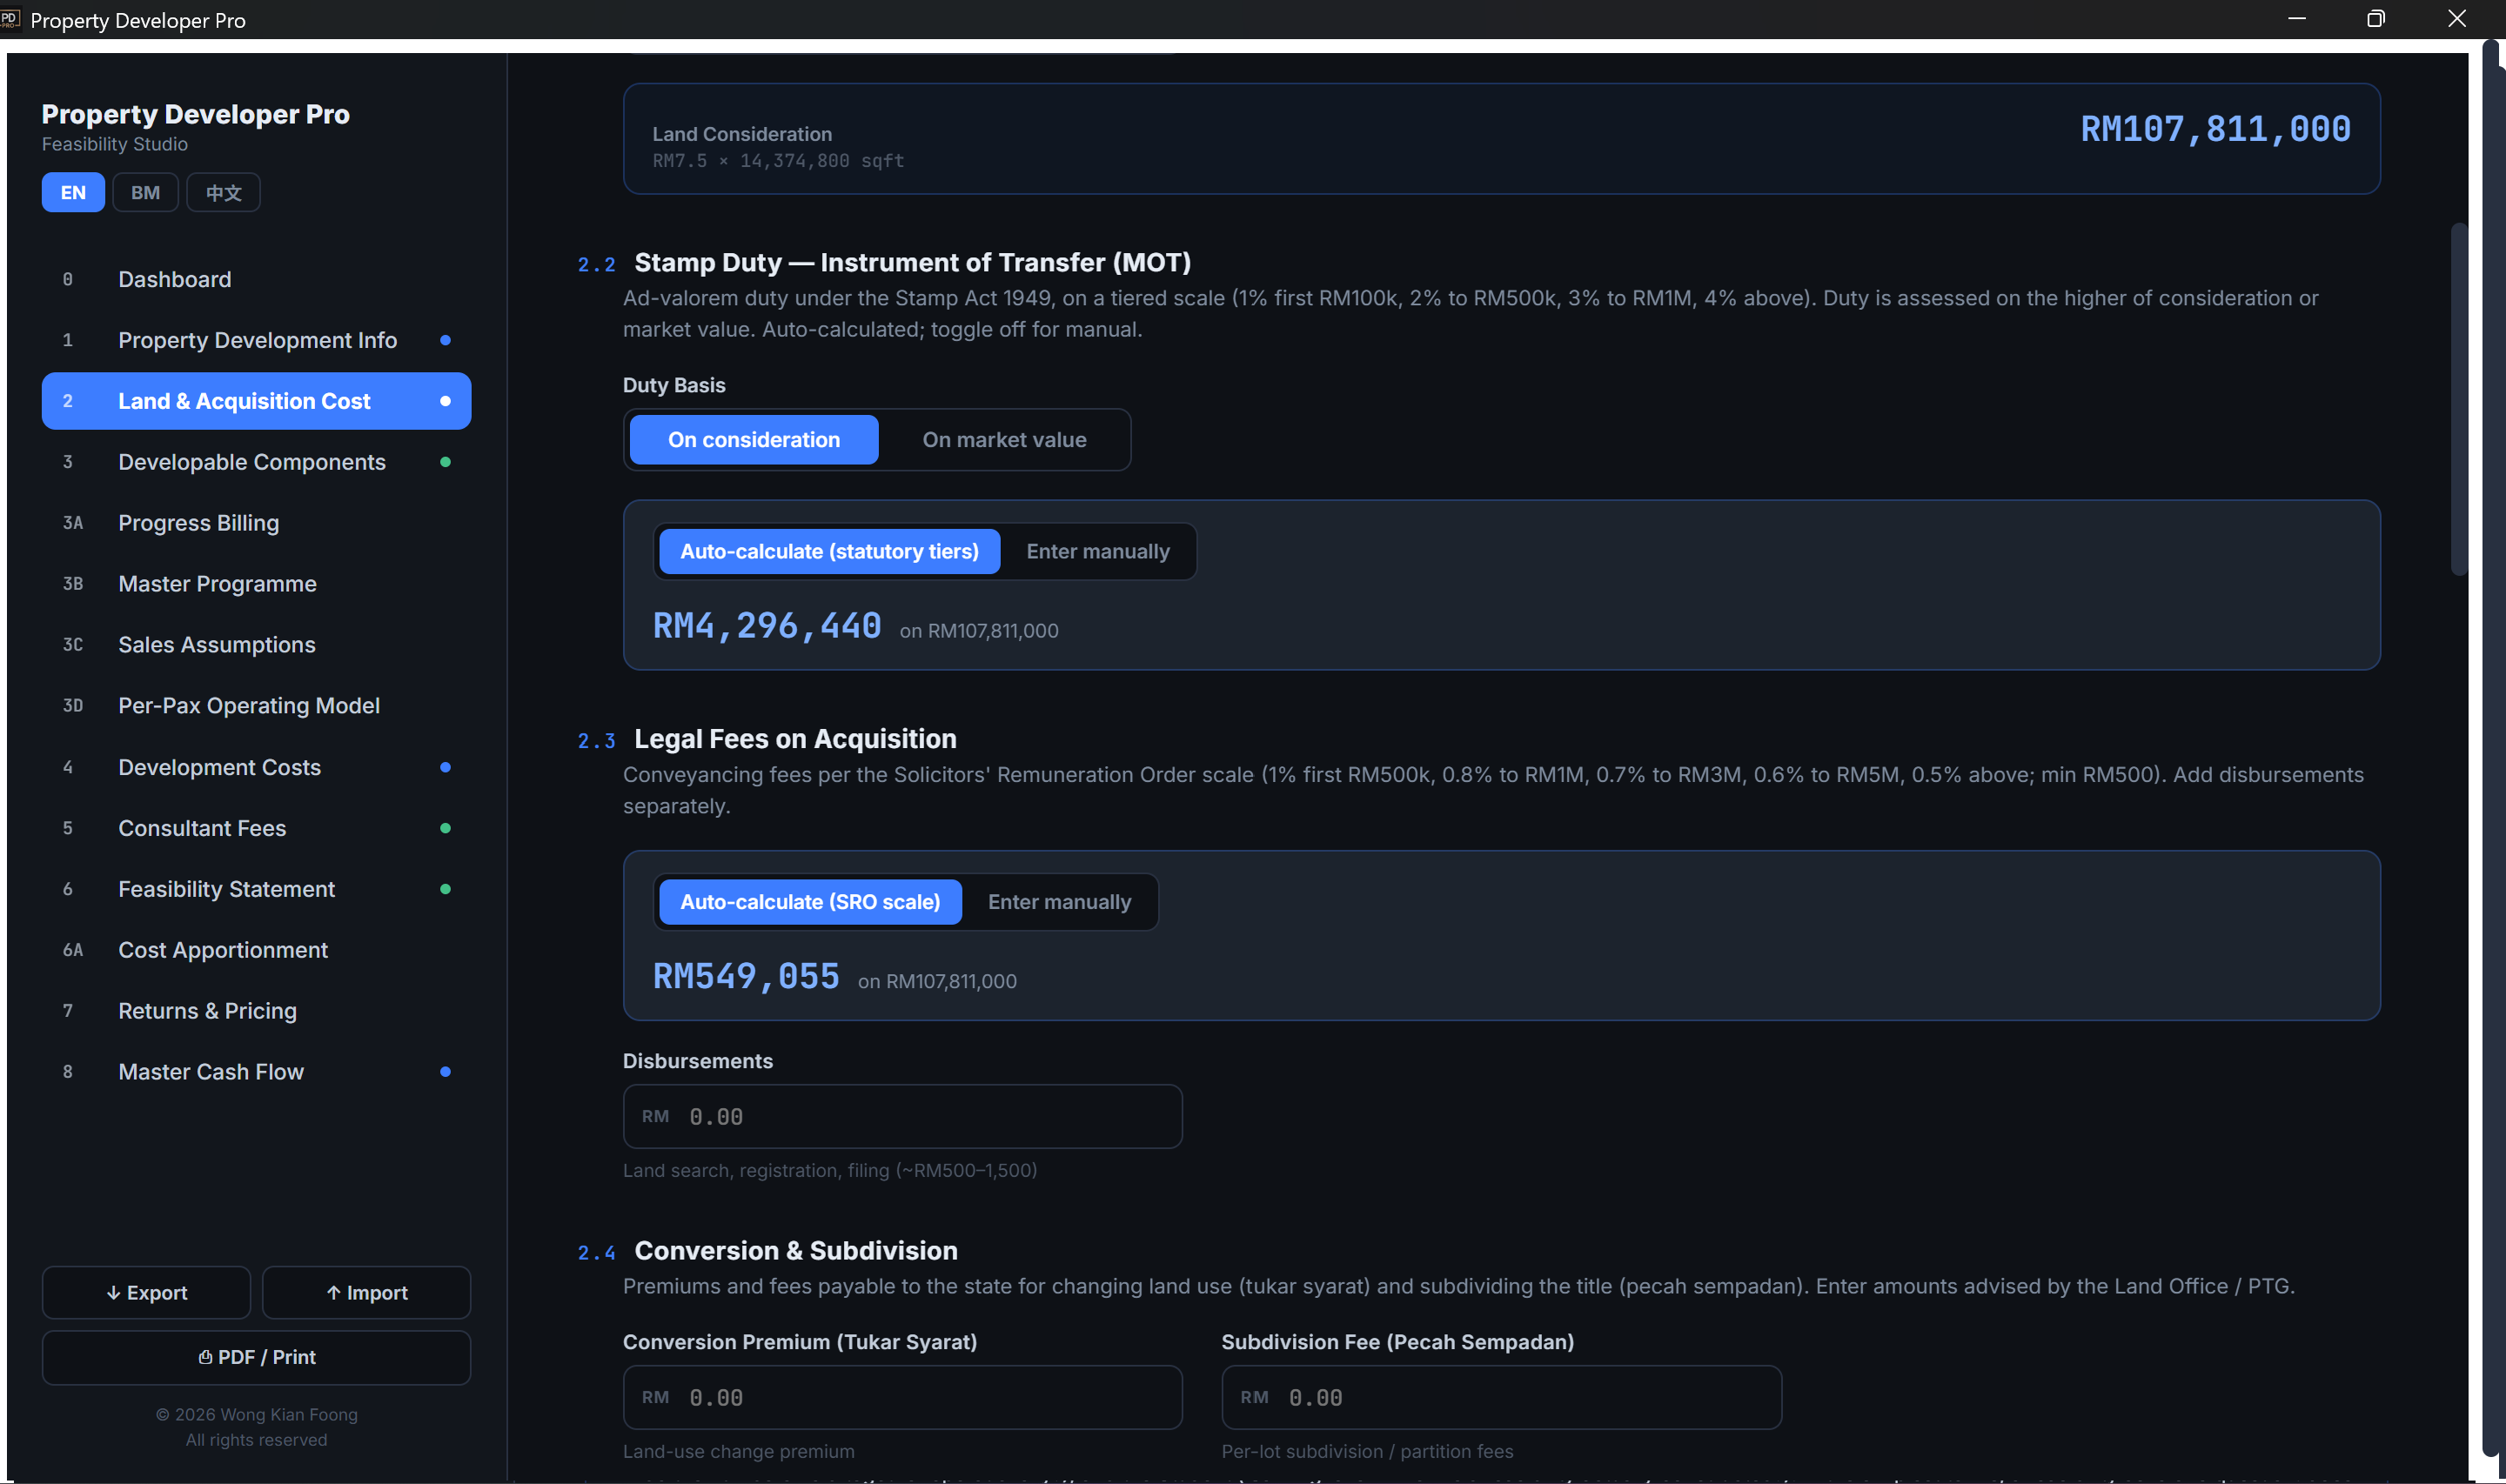Viewport: 2506px width, 1484px height.
Task: Open PDF / Print export
Action: pos(256,1357)
